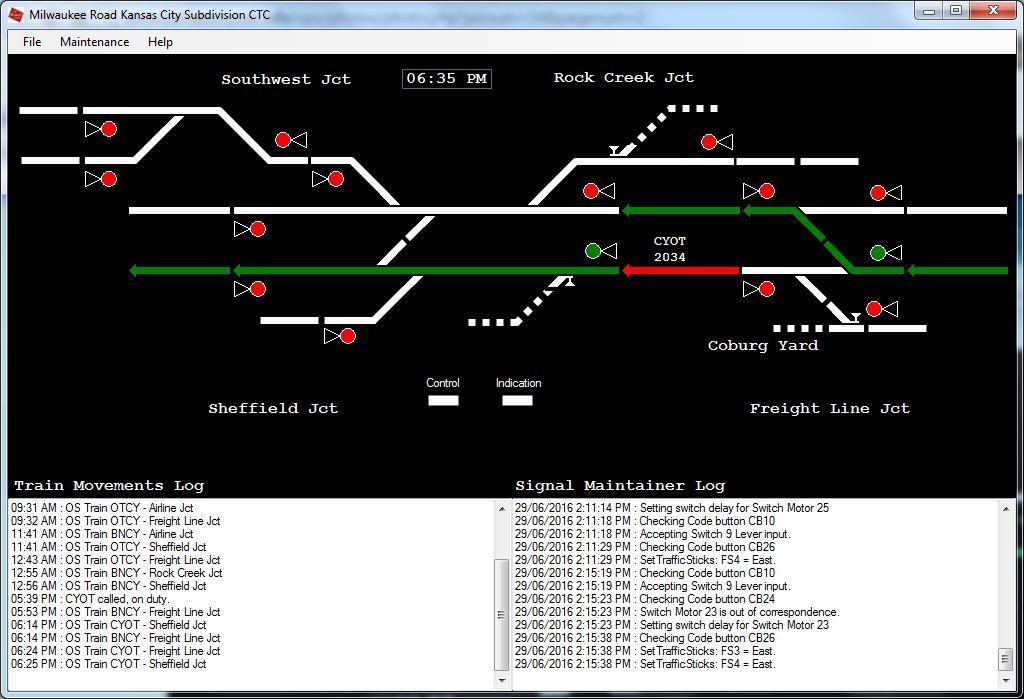
Task: Click Signal Maintainer Log scrollbar thumb
Action: tap(1006, 659)
